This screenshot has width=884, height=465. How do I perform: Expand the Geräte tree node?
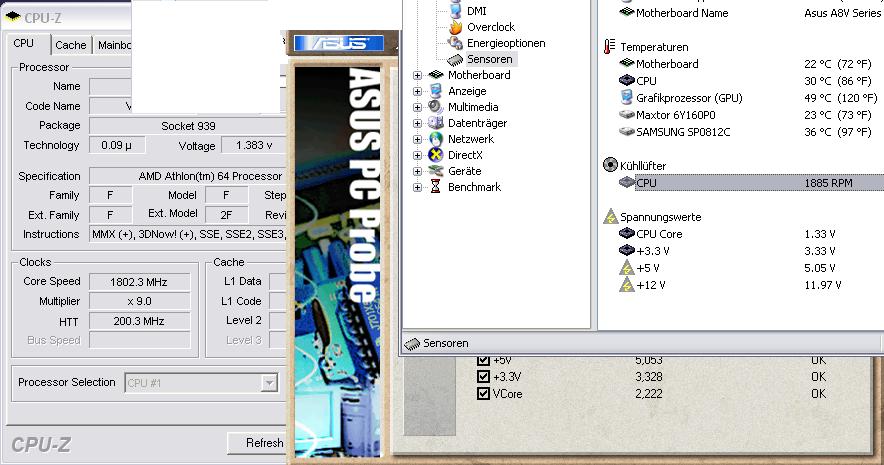[417, 171]
